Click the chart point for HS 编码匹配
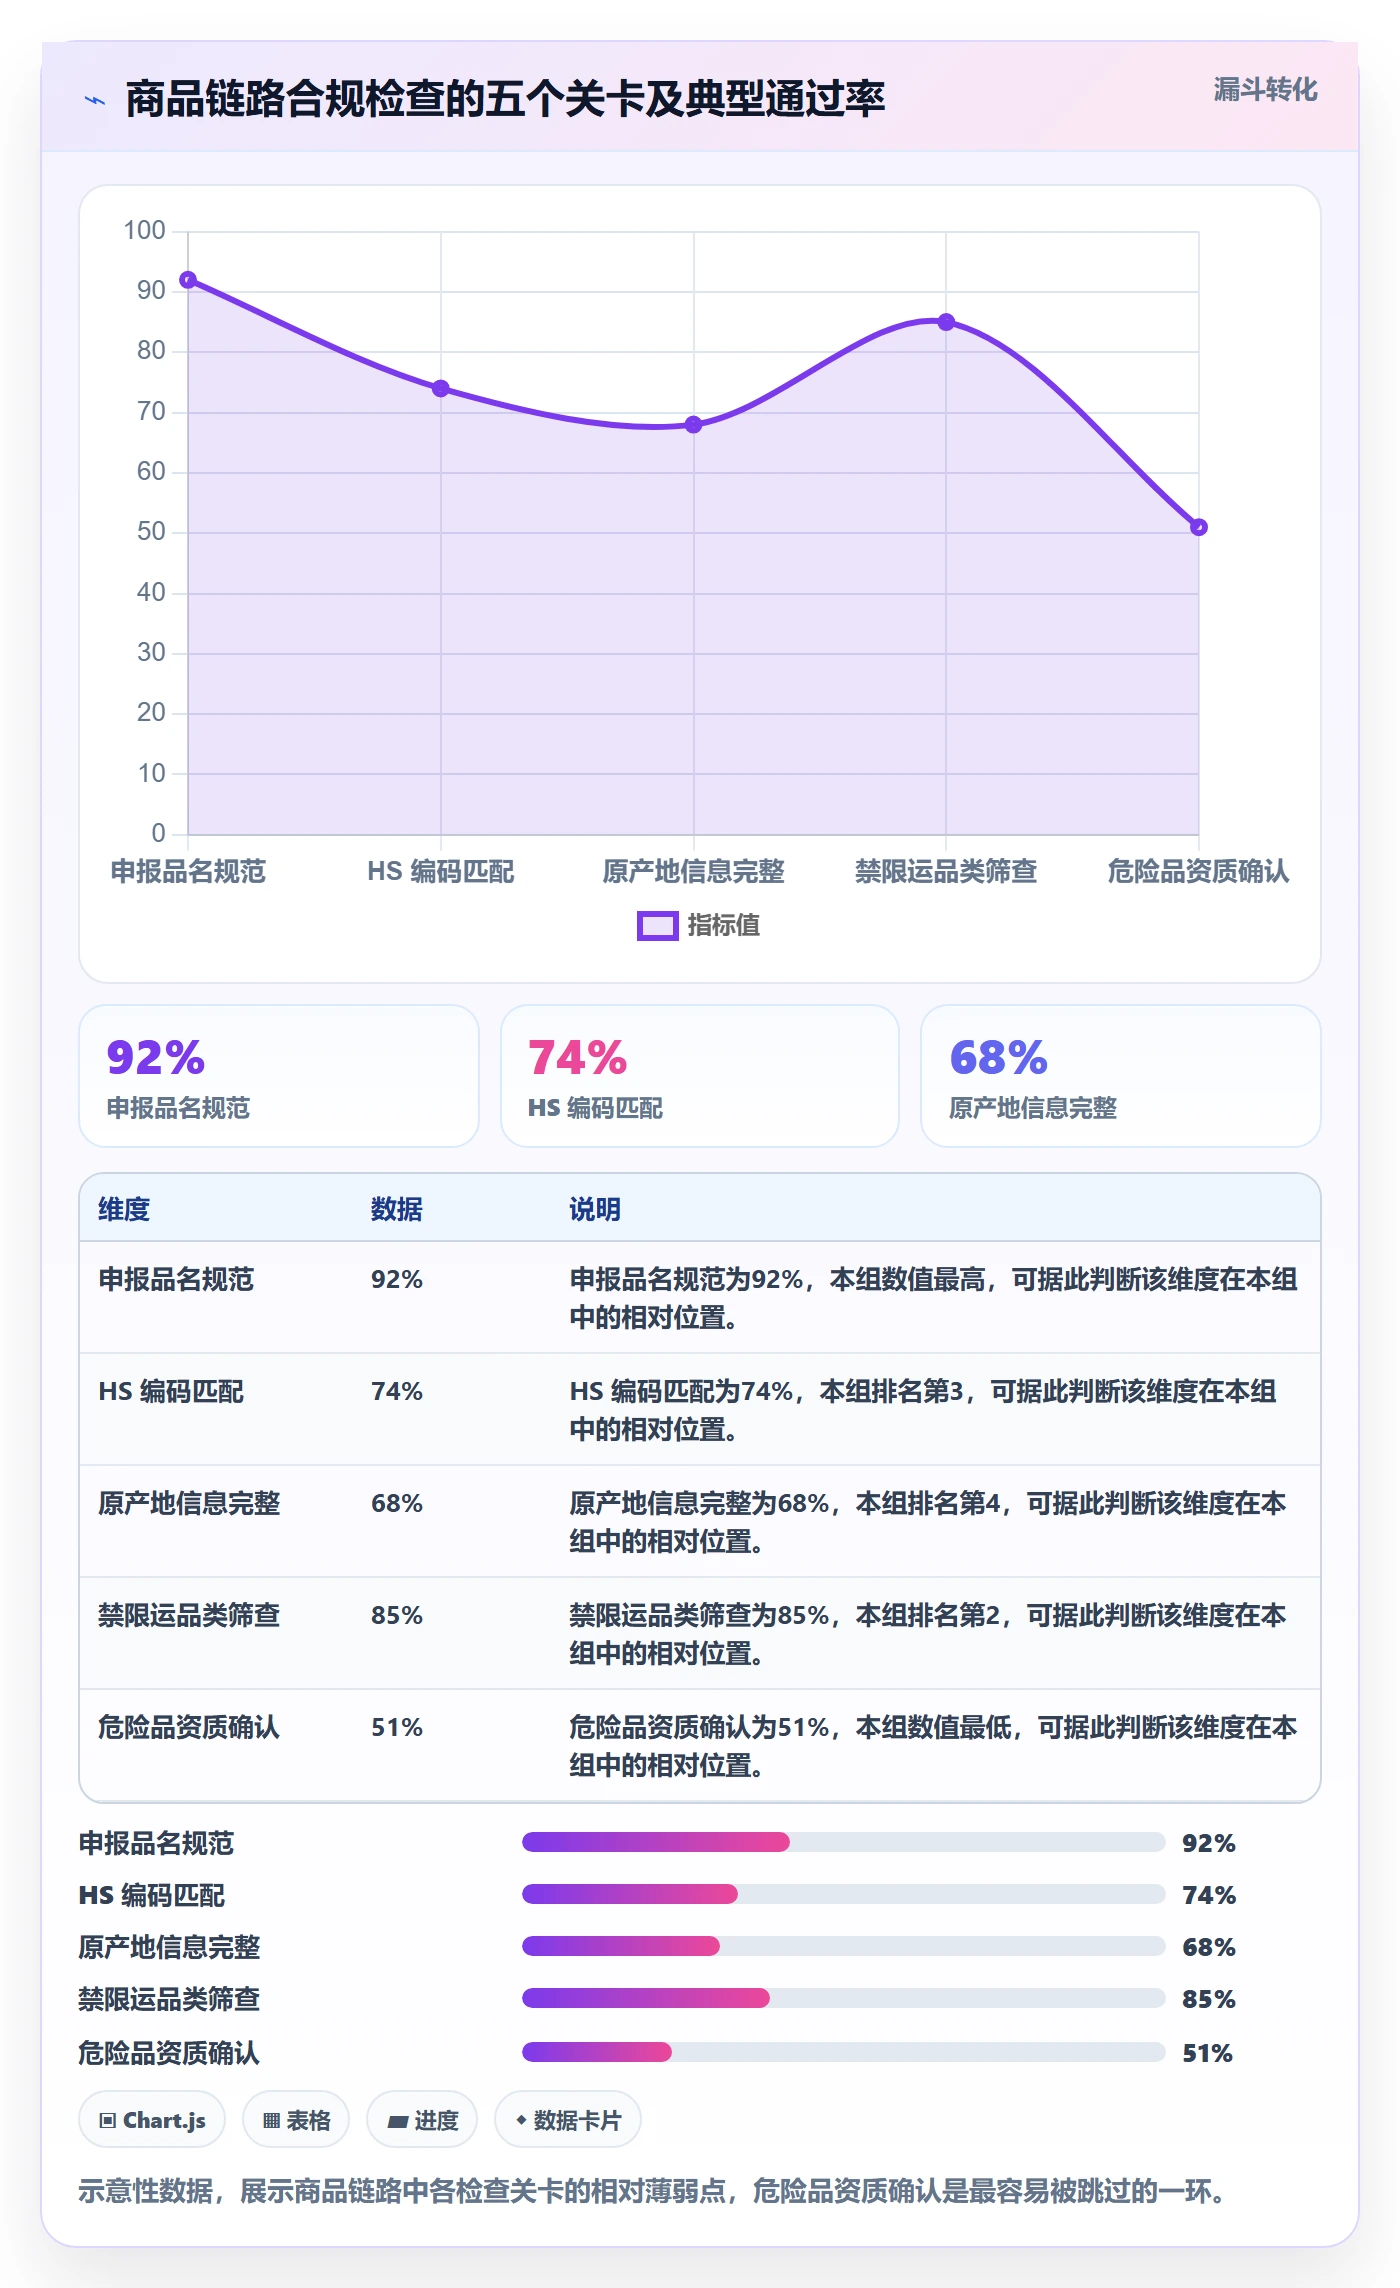This screenshot has width=1400, height=2288. pos(441,388)
